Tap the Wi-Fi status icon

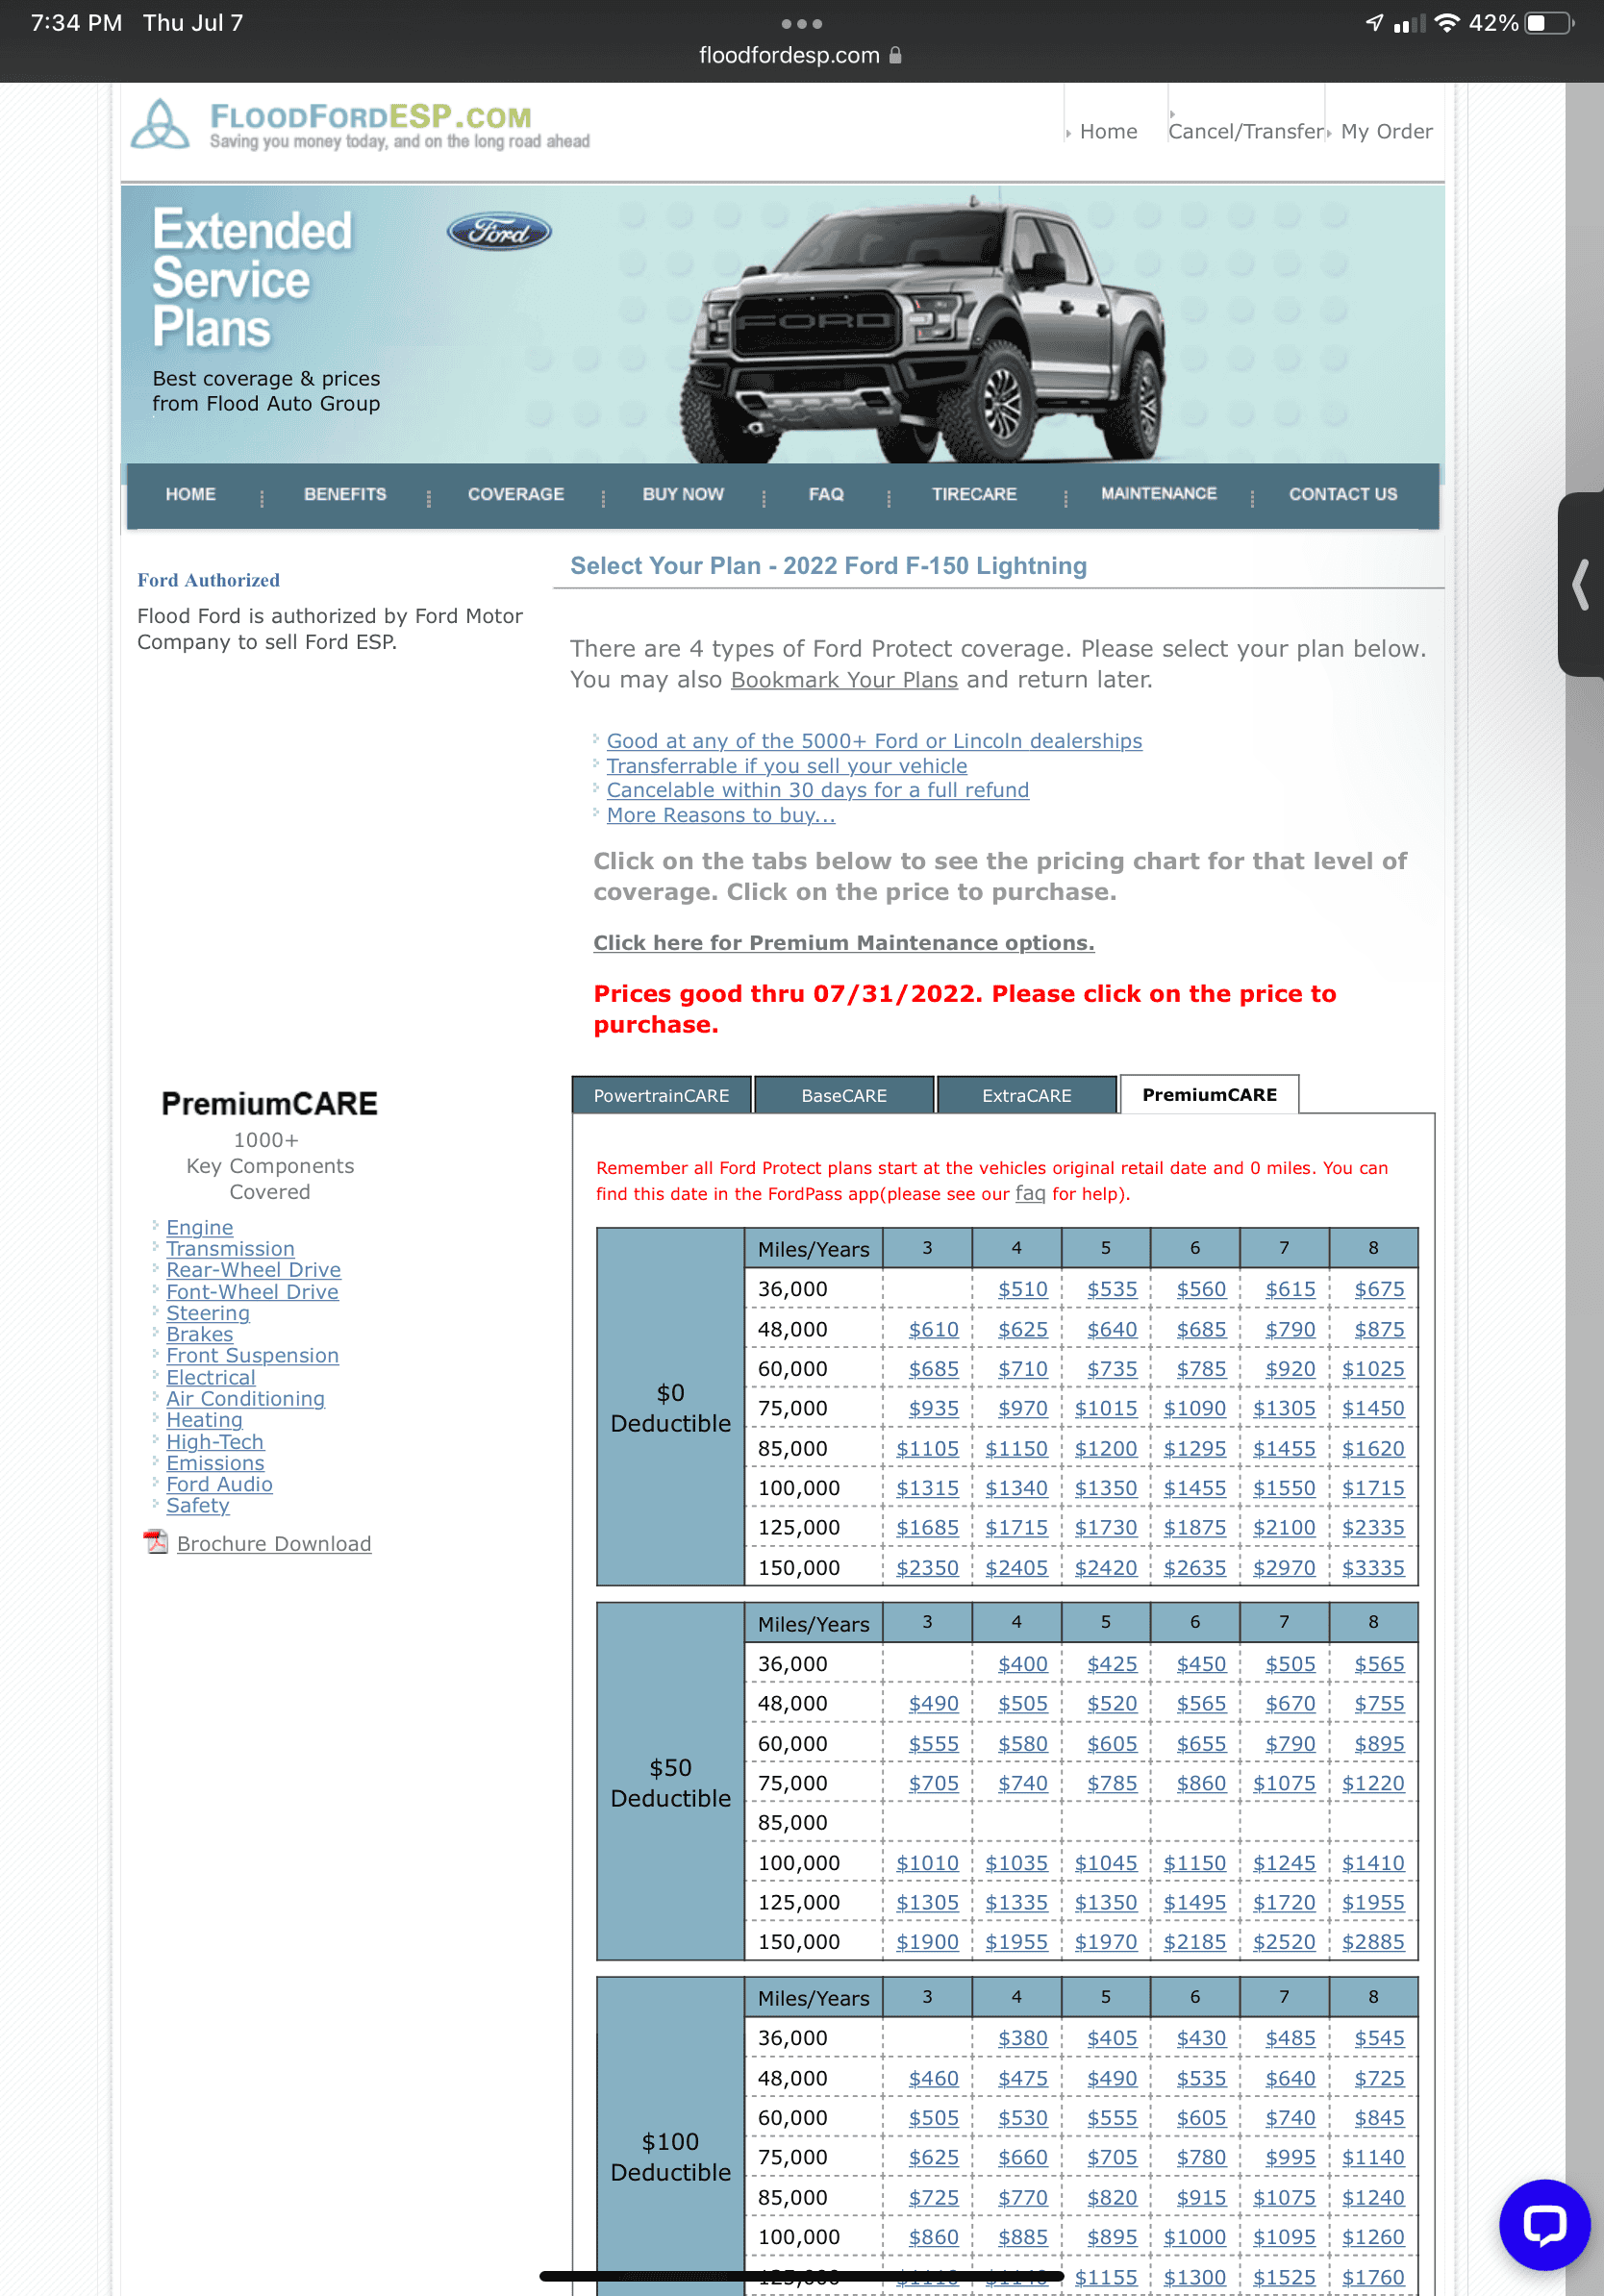point(1446,23)
